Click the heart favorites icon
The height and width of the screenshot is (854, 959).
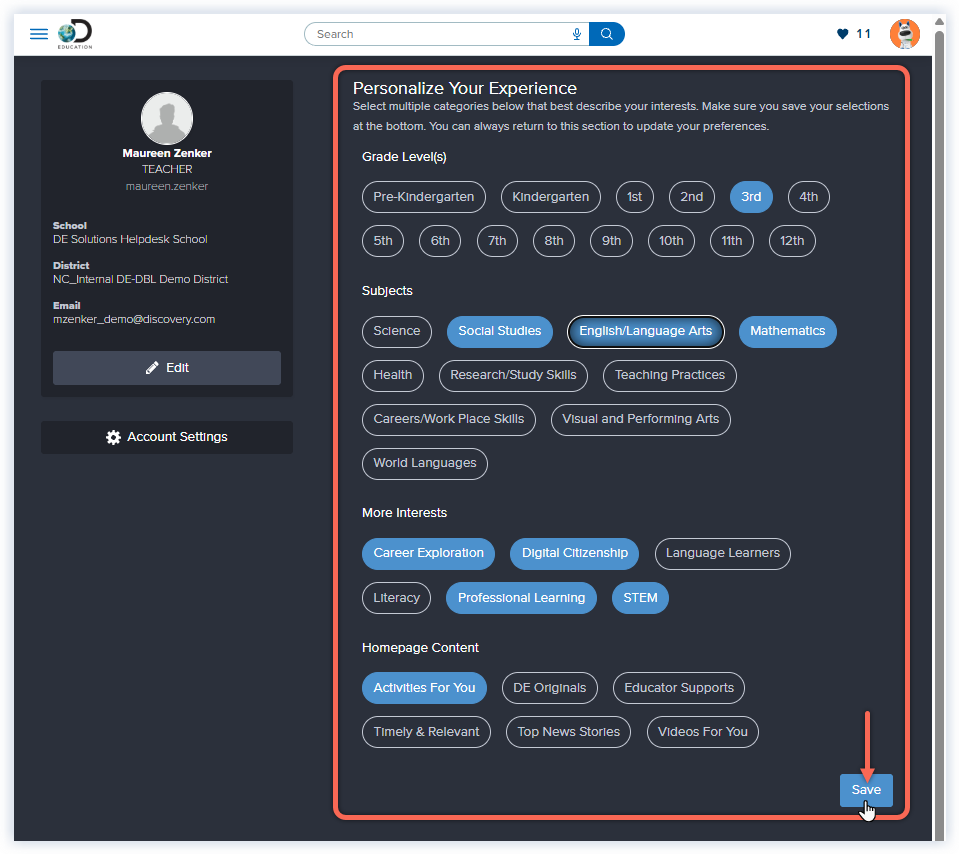coord(842,34)
